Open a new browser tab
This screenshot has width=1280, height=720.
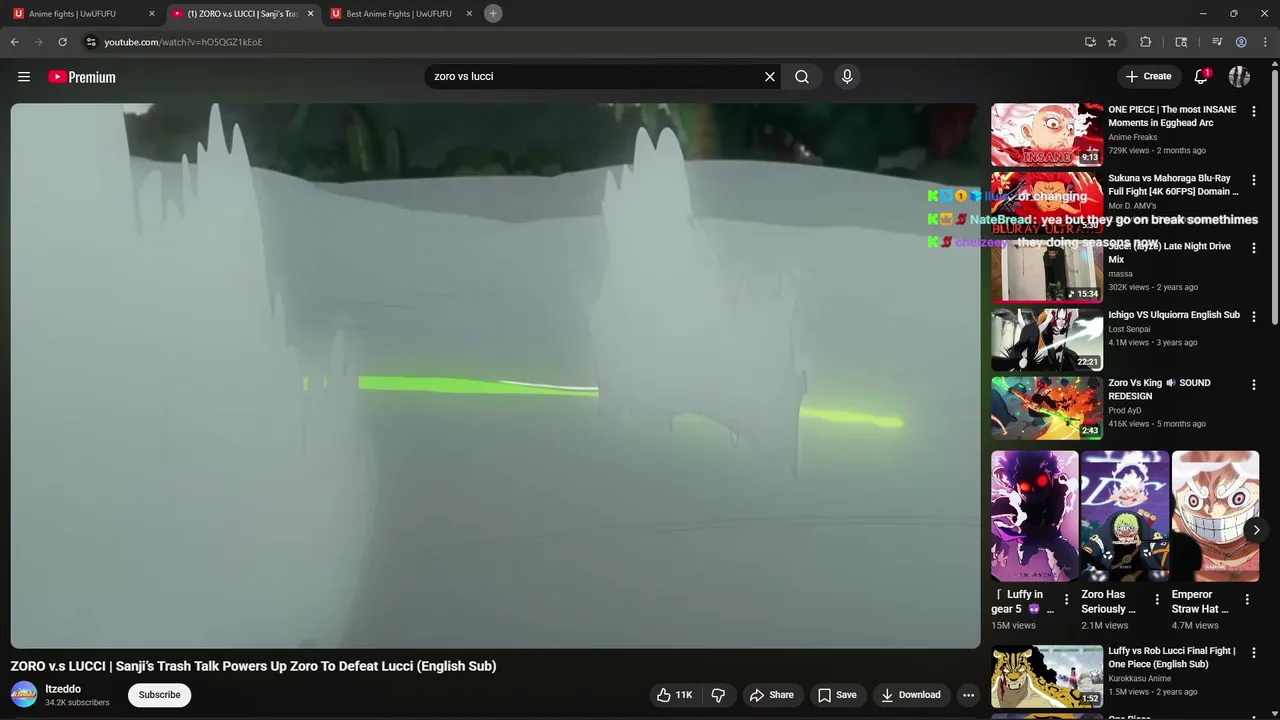coord(493,13)
